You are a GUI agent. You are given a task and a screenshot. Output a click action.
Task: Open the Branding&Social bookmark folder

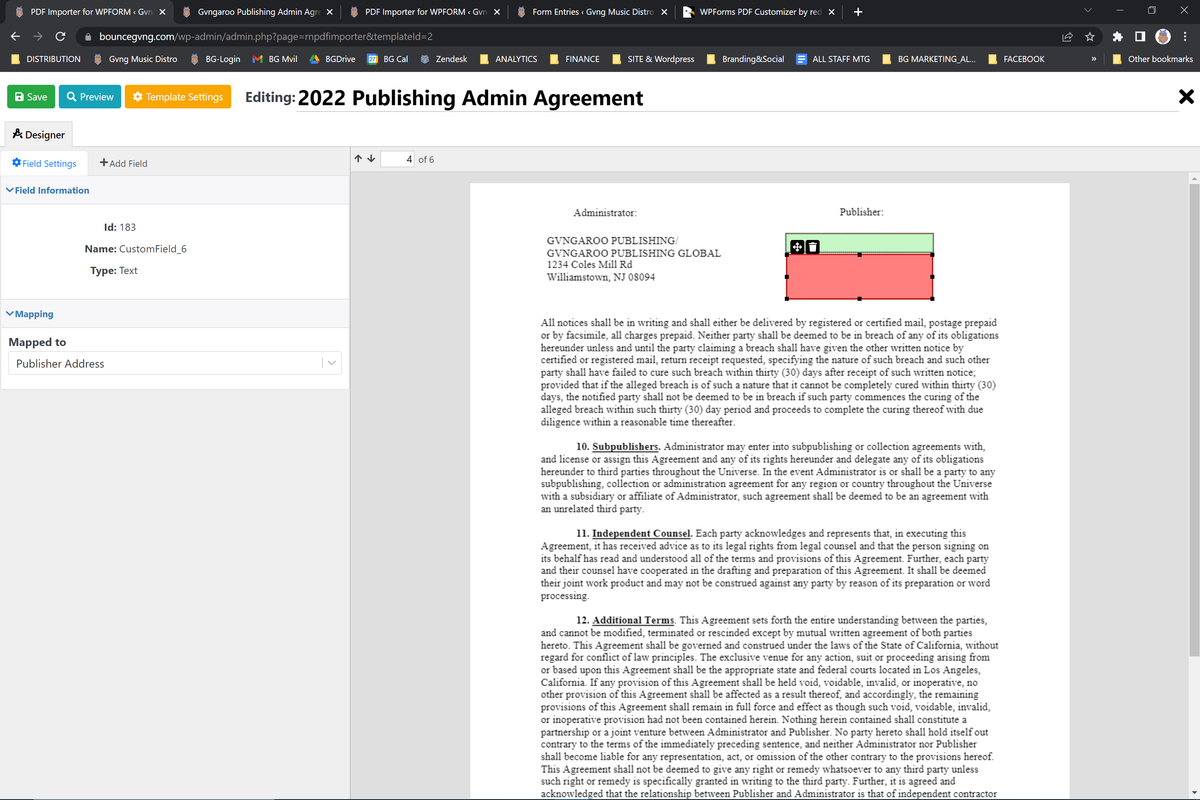(x=745, y=59)
